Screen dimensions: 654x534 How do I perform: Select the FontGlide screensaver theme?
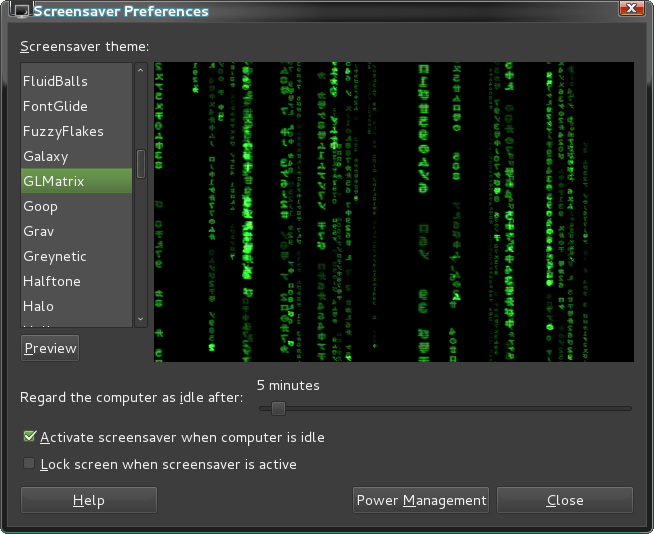(x=56, y=106)
